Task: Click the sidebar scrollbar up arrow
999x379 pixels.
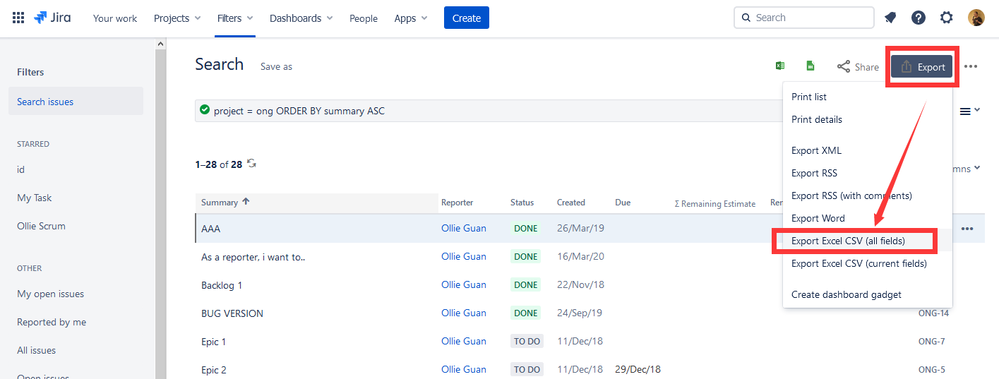Action: pyautogui.click(x=161, y=43)
